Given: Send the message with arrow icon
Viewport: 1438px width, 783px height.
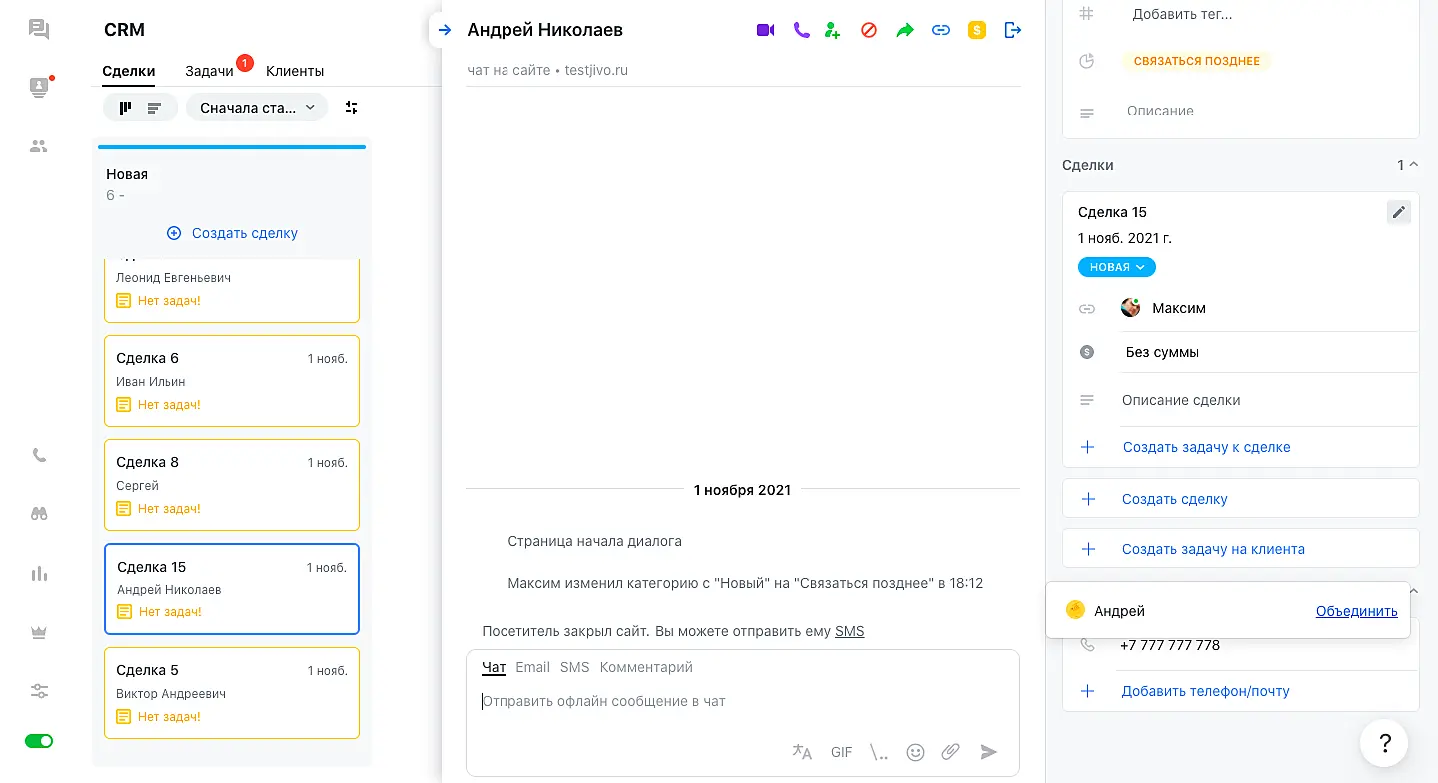Looking at the screenshot, I should (x=988, y=752).
